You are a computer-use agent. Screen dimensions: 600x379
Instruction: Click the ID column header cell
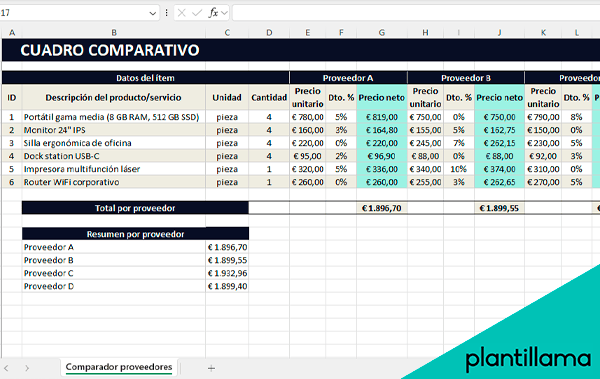tap(12, 98)
